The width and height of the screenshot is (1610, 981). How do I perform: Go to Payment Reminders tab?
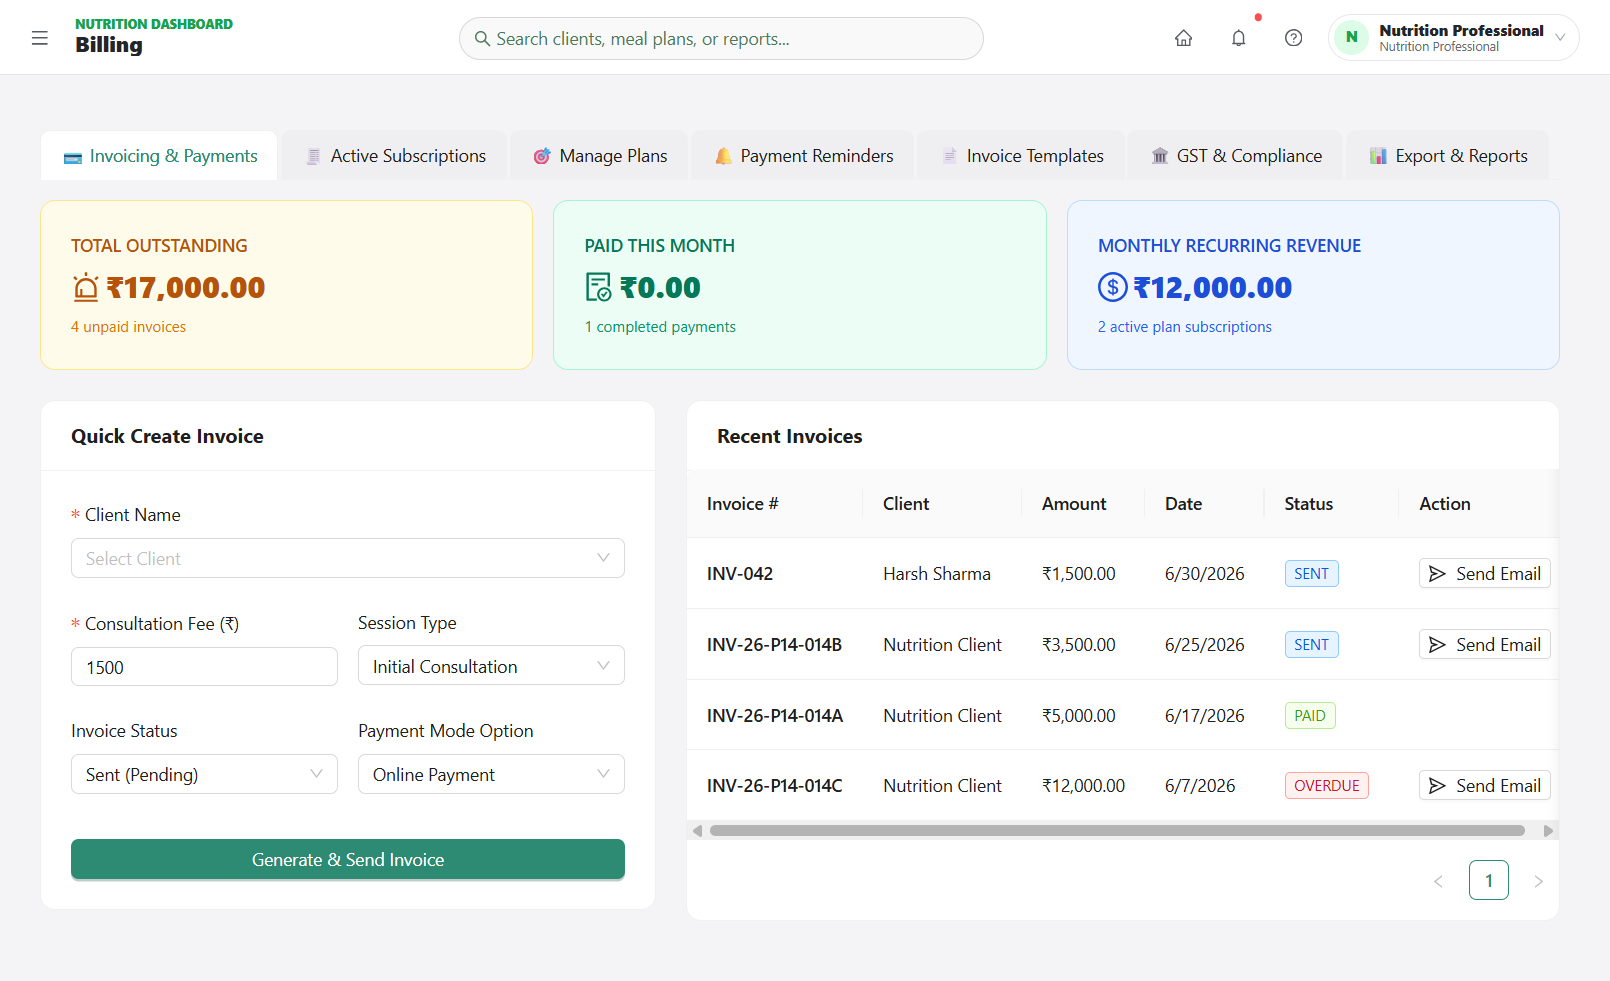(804, 156)
